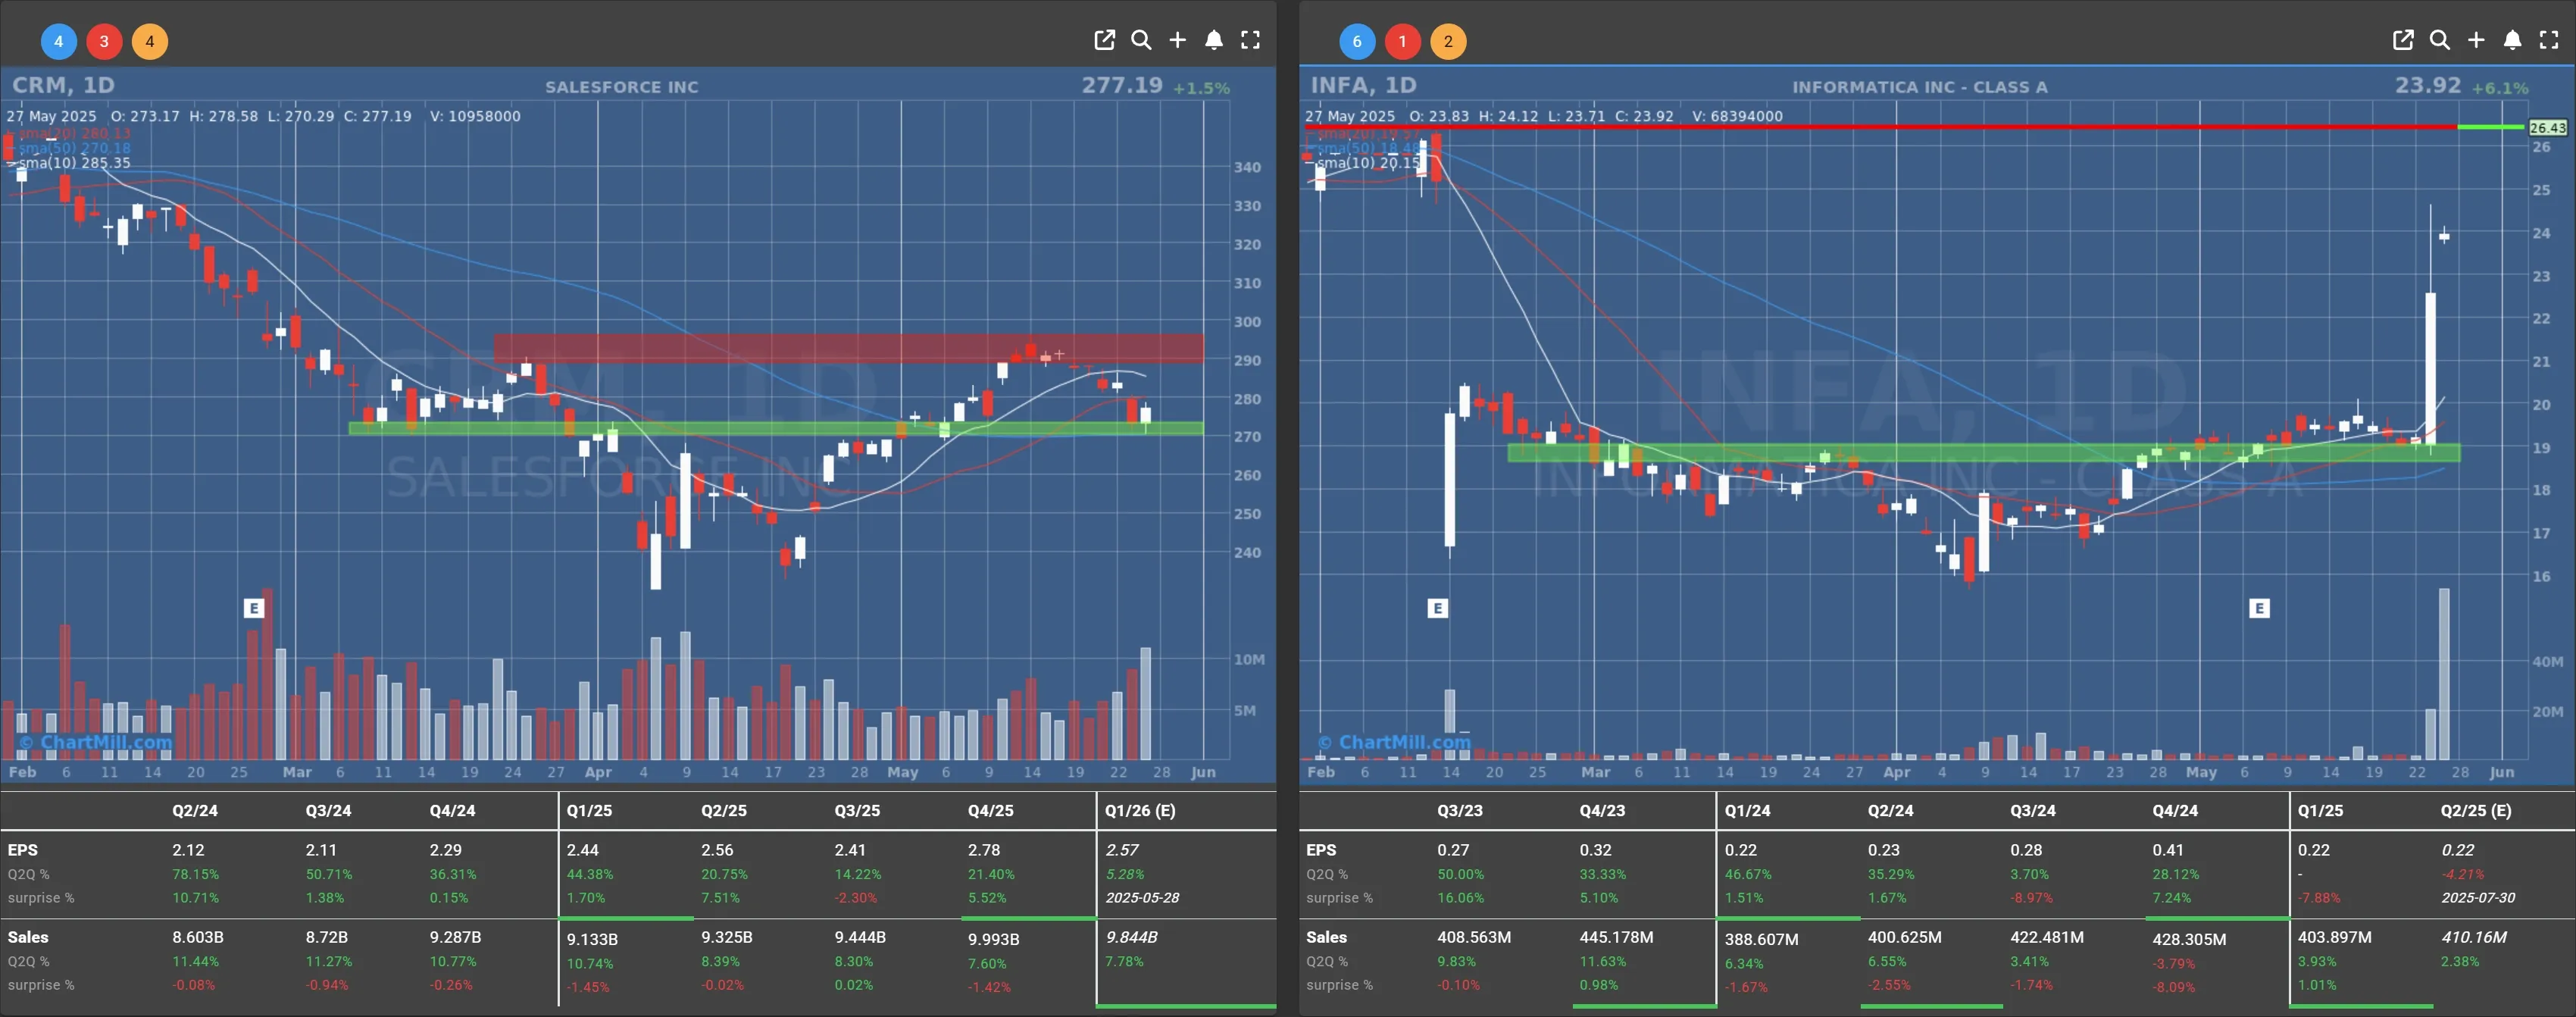Viewport: 2576px width, 1017px height.
Task: Click the CRM, 1D ticker label
Action: tap(64, 85)
